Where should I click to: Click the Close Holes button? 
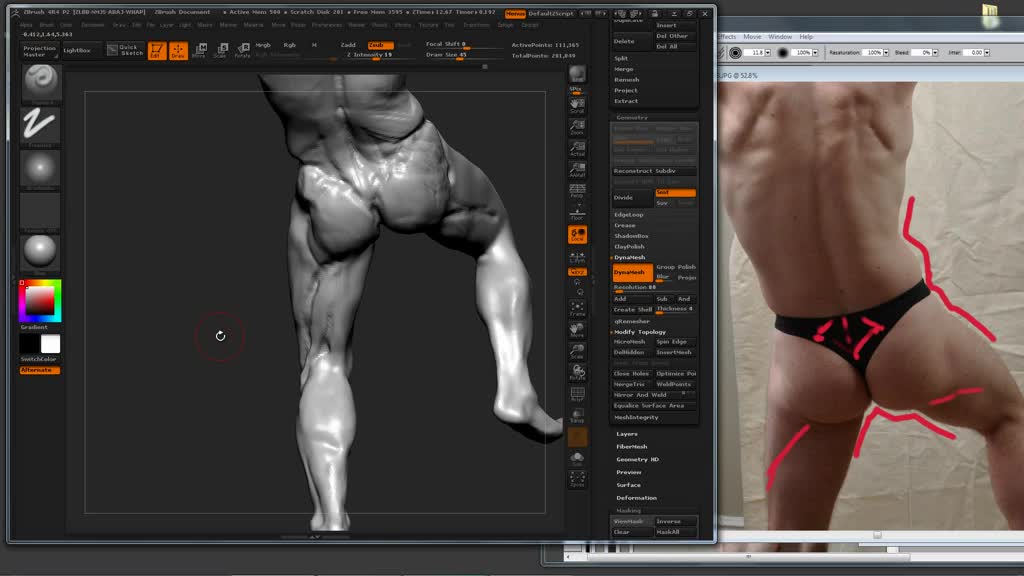(632, 374)
